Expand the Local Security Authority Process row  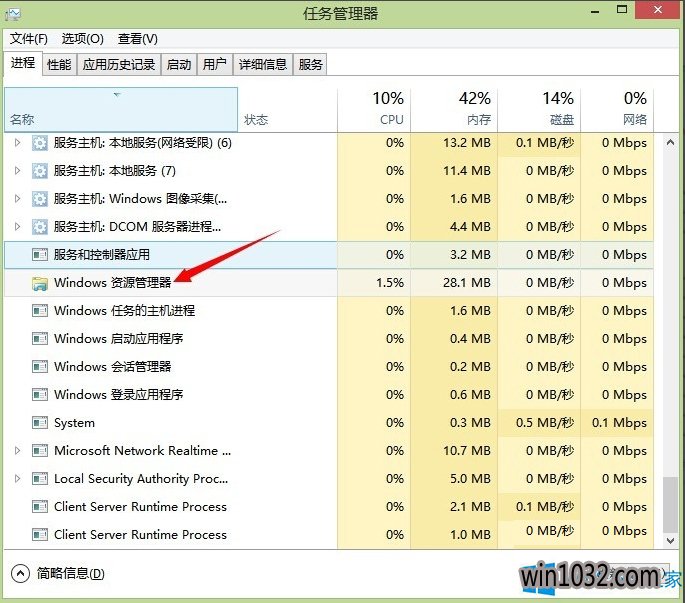coord(17,479)
